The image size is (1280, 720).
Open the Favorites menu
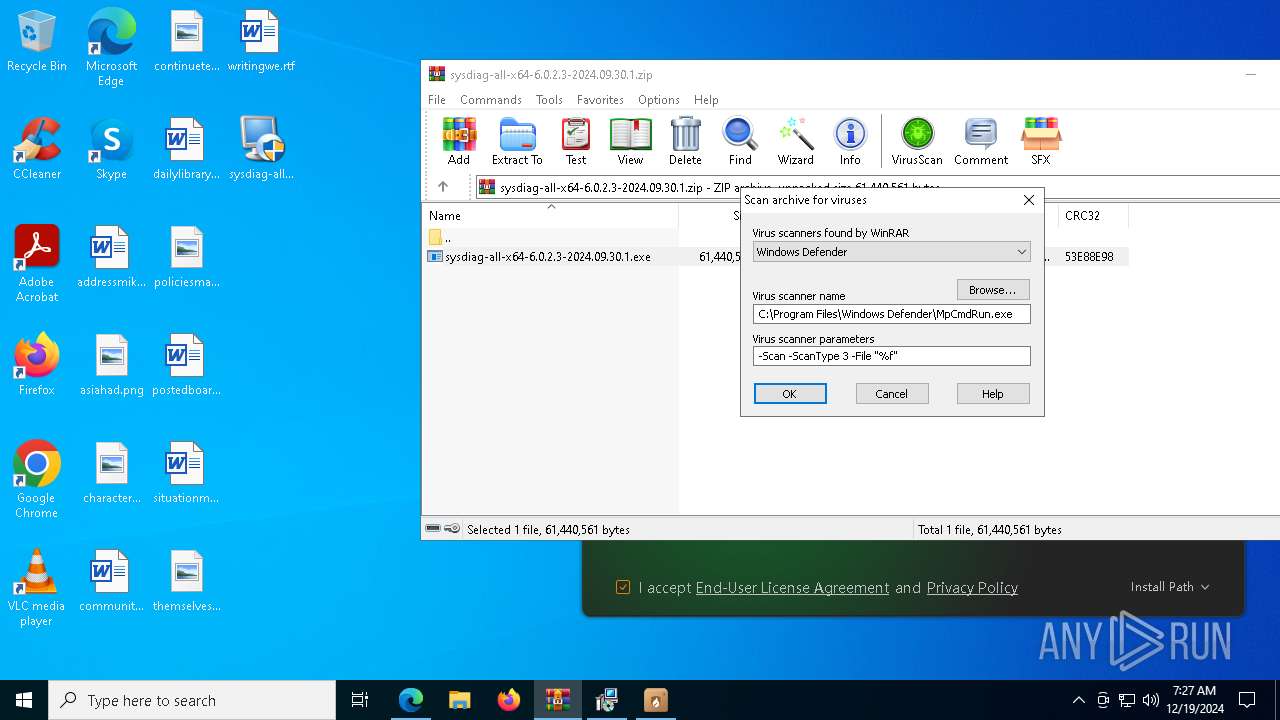[600, 100]
